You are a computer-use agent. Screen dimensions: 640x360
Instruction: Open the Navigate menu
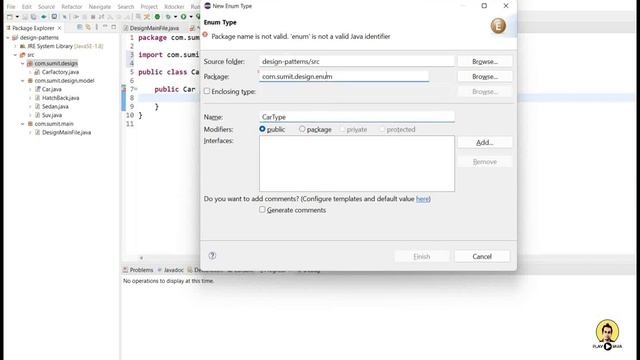click(x=100, y=7)
